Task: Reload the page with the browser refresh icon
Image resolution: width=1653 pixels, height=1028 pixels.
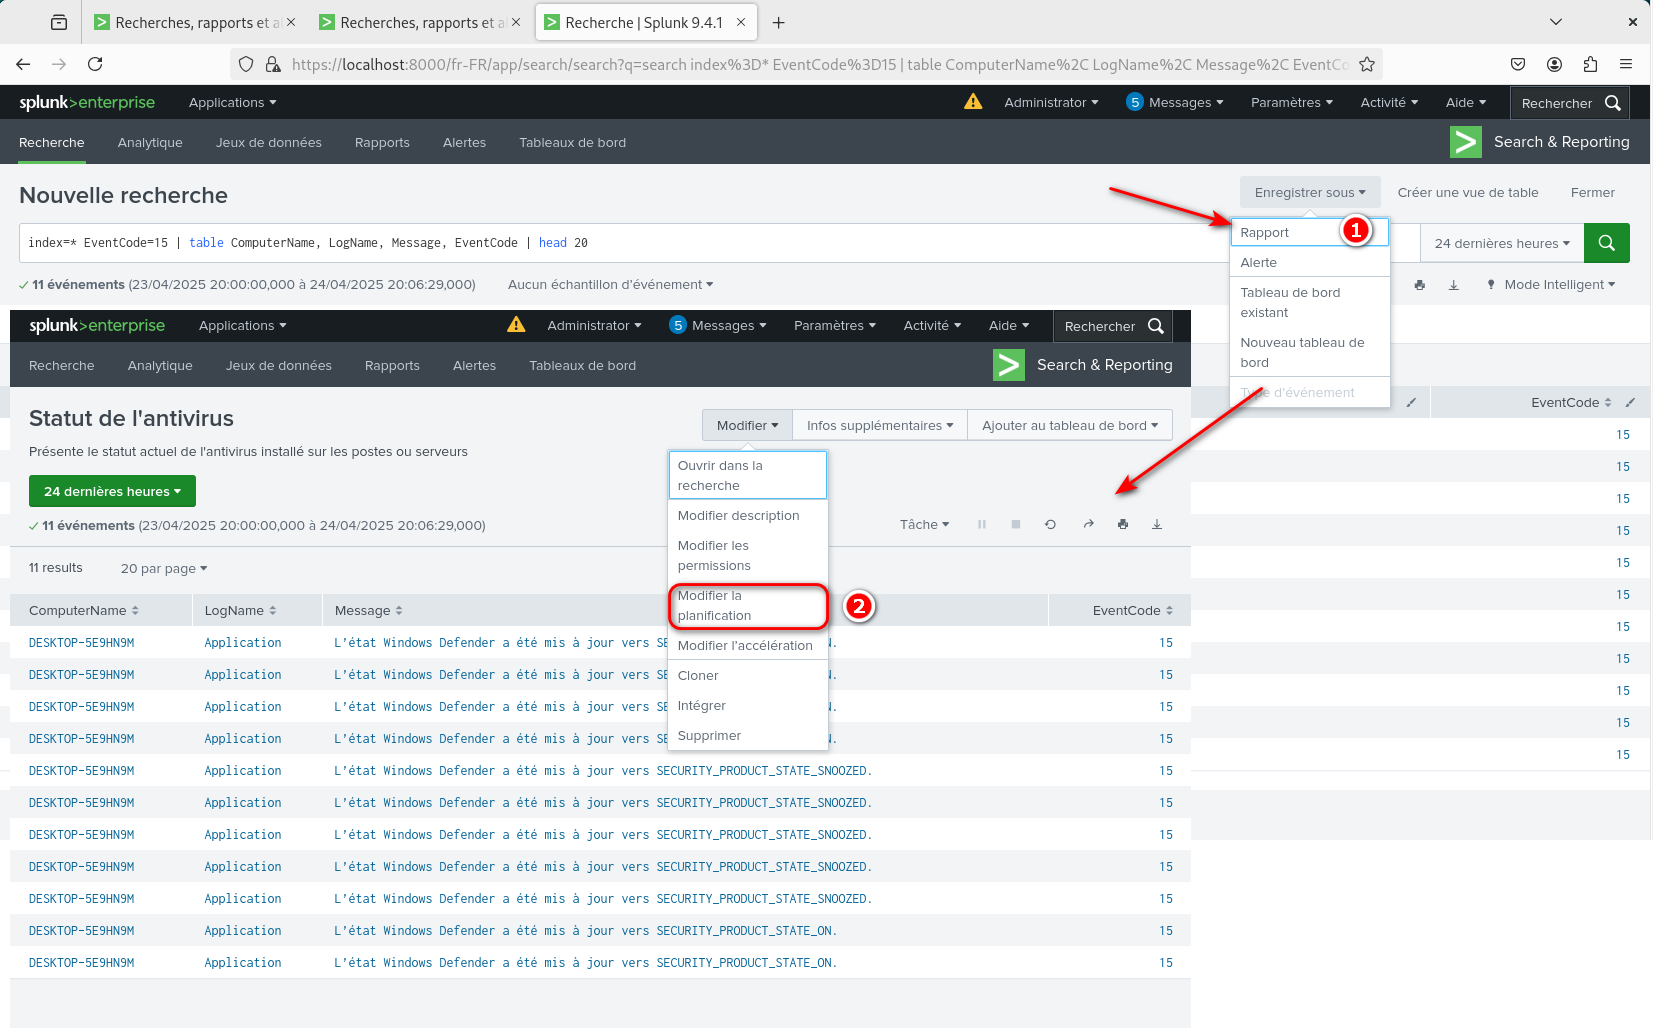Action: pos(95,64)
